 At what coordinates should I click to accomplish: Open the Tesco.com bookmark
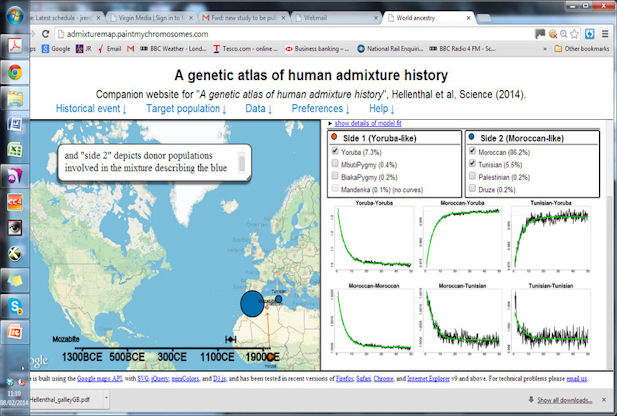245,49
